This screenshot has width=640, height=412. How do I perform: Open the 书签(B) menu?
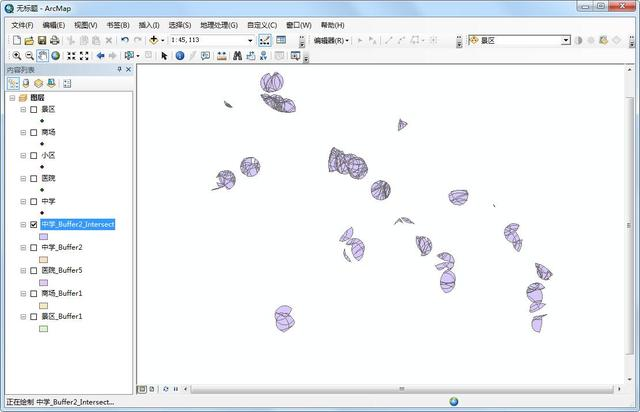click(118, 25)
